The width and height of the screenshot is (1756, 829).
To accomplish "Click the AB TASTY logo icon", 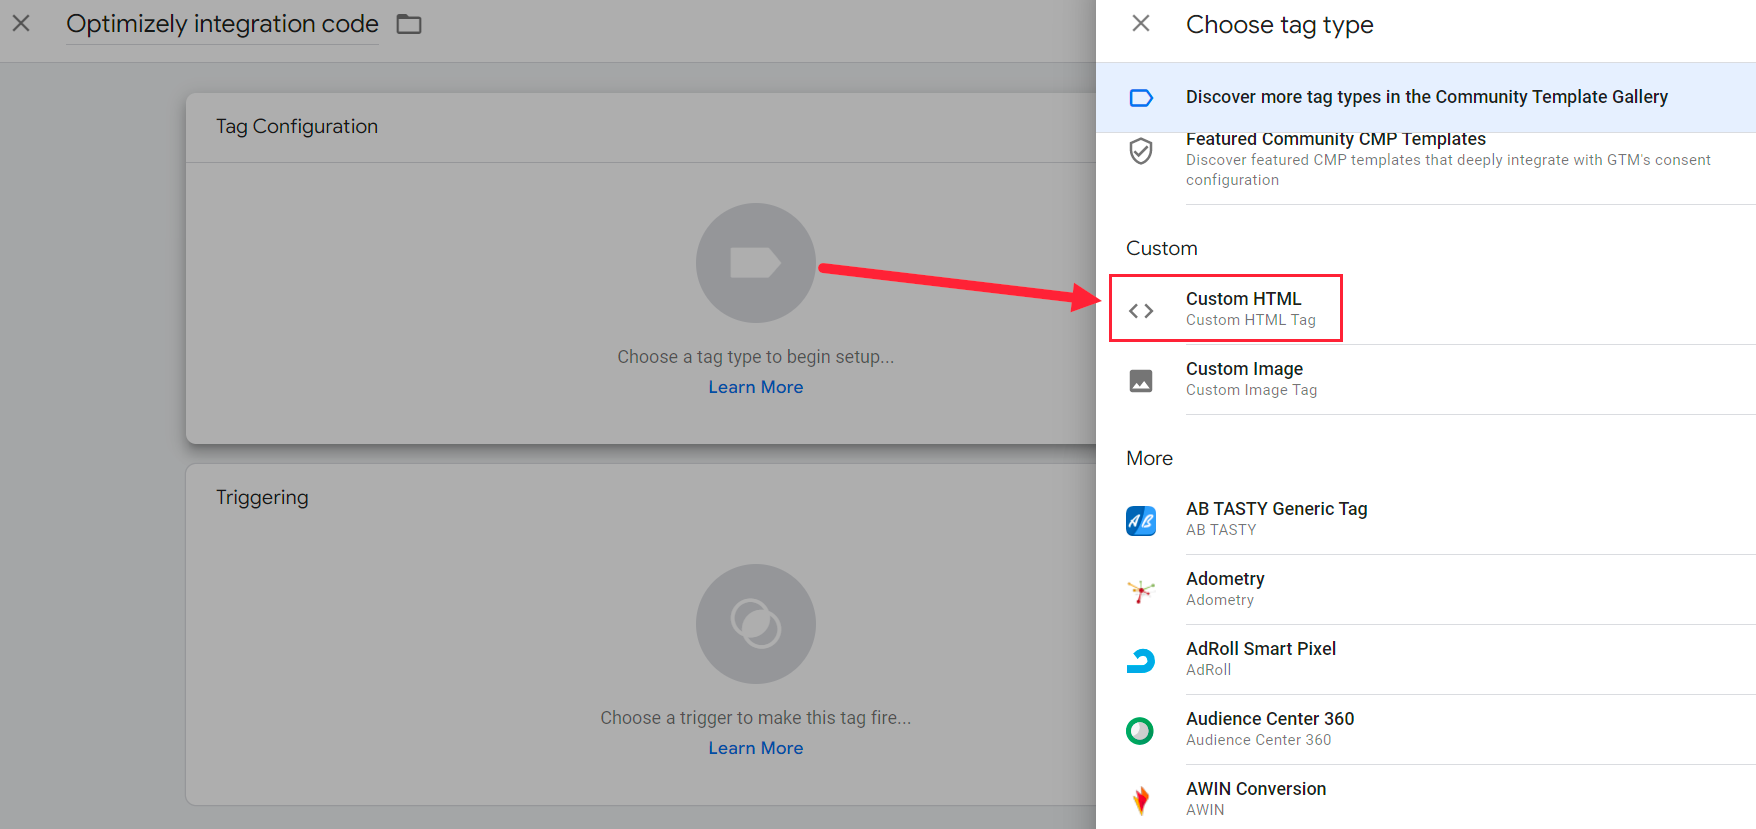I will point(1141,521).
